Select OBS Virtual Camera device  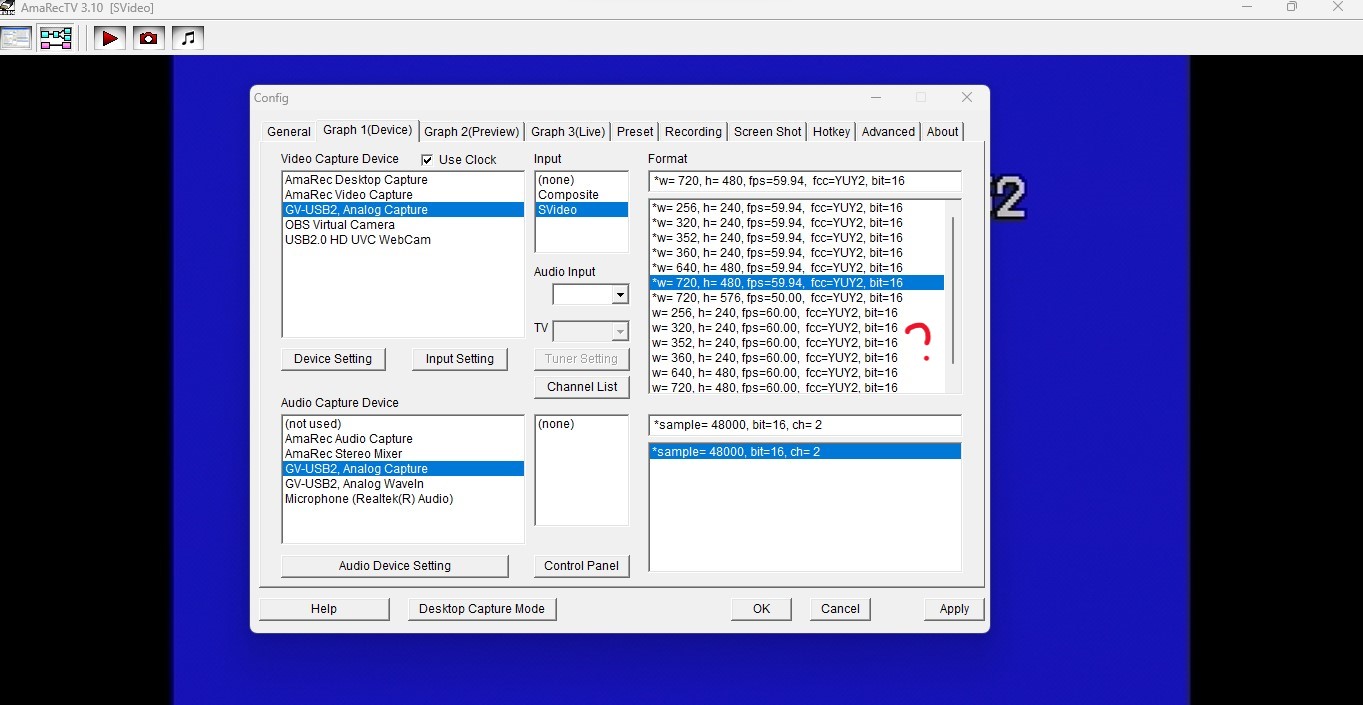(x=403, y=225)
